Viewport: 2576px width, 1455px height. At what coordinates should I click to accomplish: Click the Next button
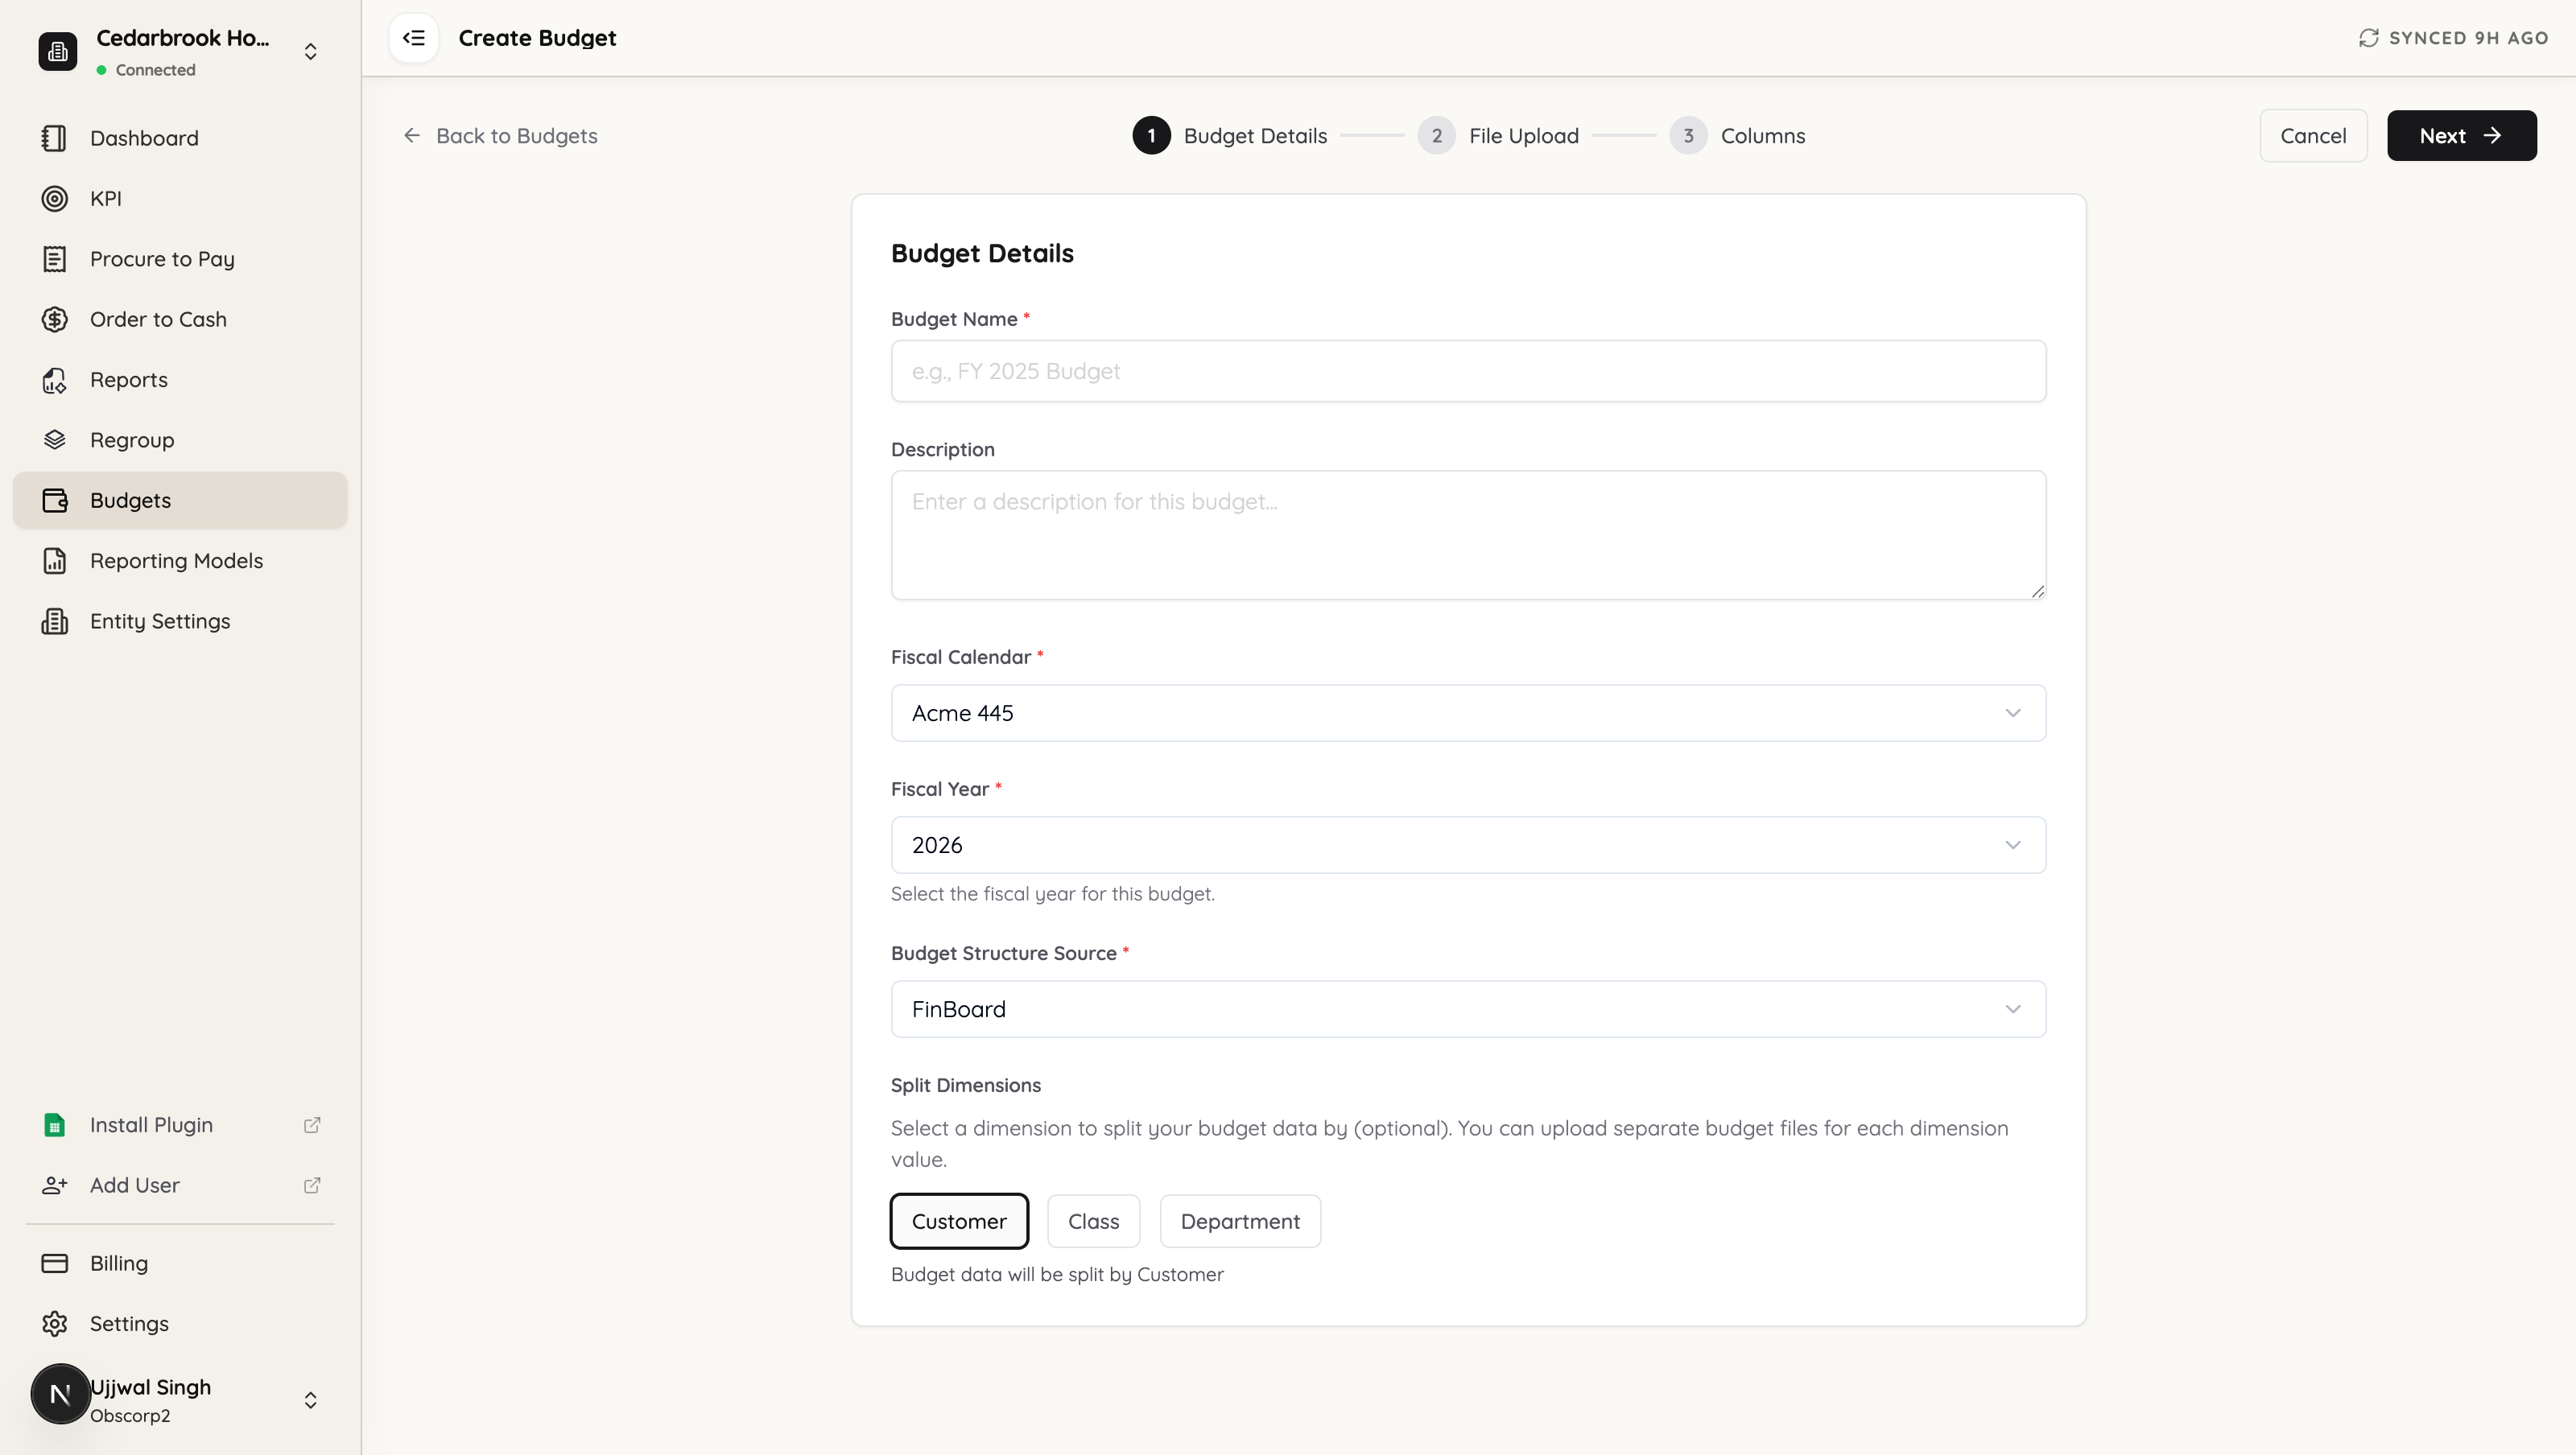pyautogui.click(x=2461, y=135)
